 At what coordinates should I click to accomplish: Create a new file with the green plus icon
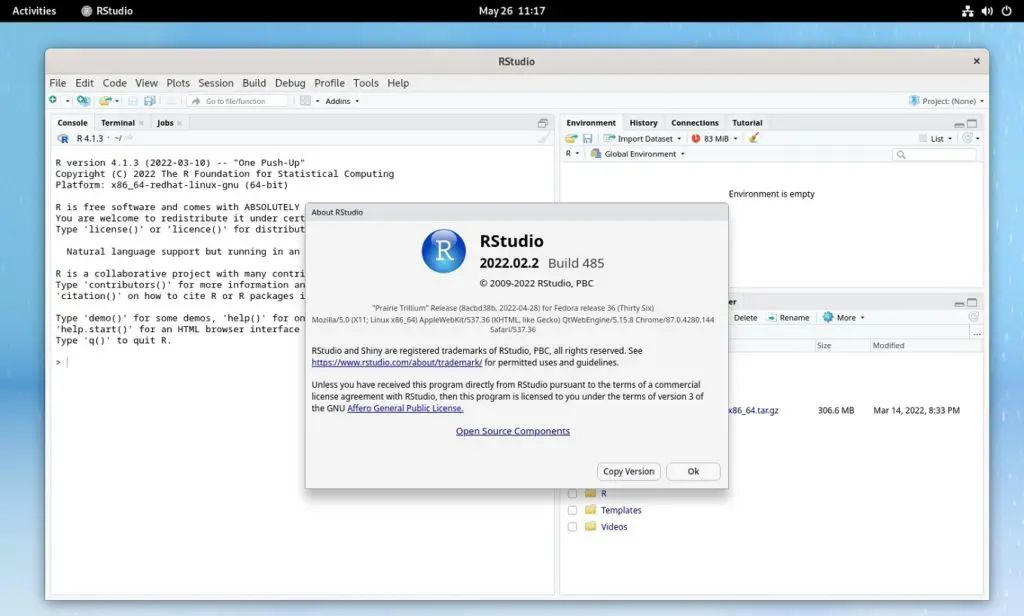point(53,100)
